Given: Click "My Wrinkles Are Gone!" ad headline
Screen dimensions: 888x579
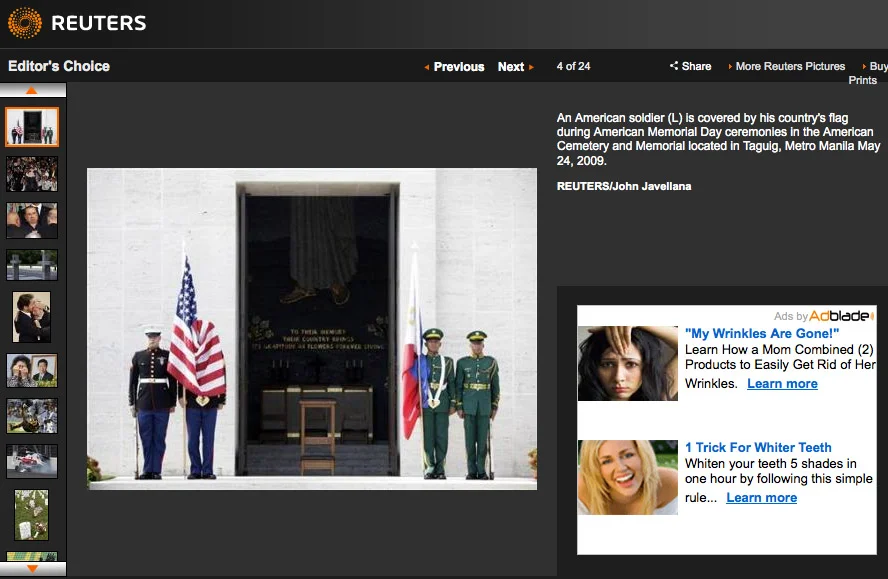Looking at the screenshot, I should pyautogui.click(x=762, y=333).
